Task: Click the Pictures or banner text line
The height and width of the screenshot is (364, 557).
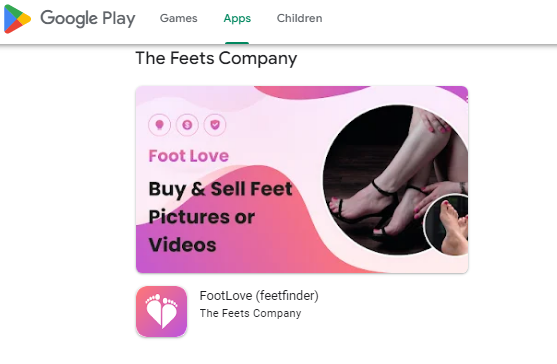Action: coord(201,217)
